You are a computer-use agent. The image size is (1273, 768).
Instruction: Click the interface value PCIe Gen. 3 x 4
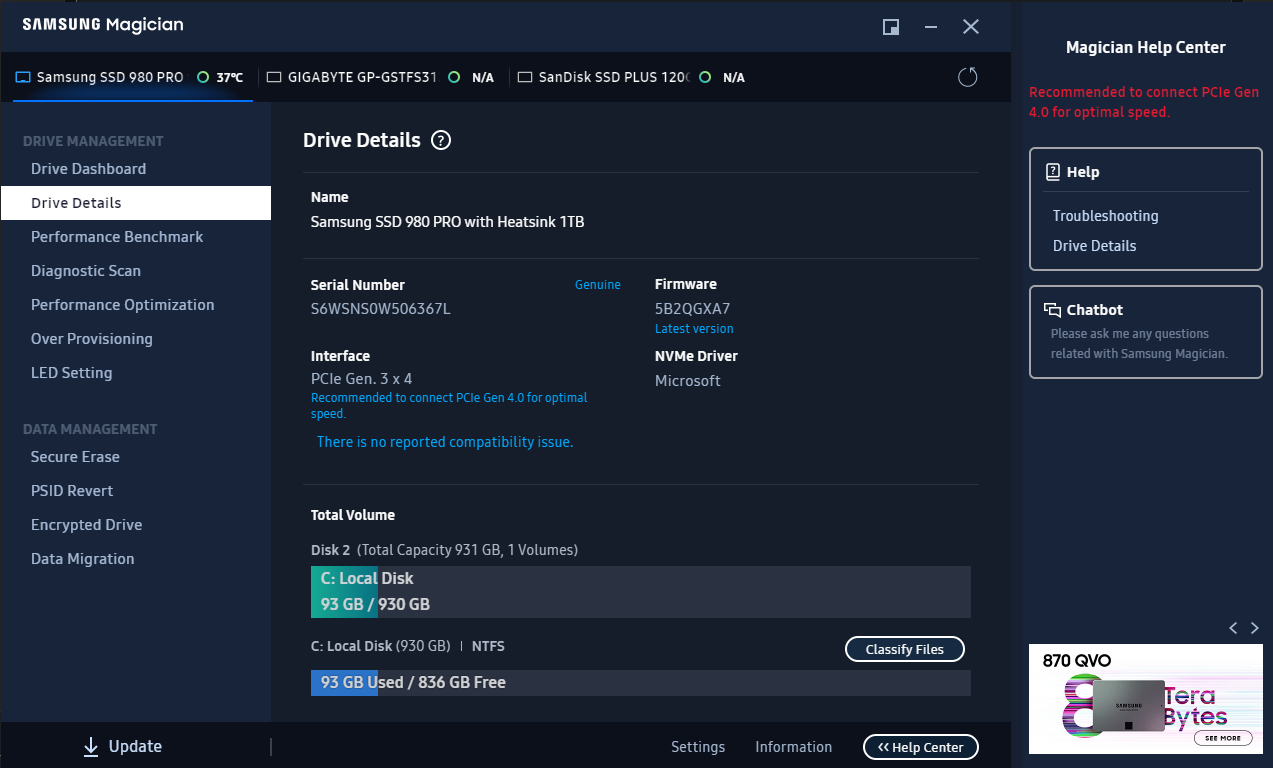[x=361, y=379]
